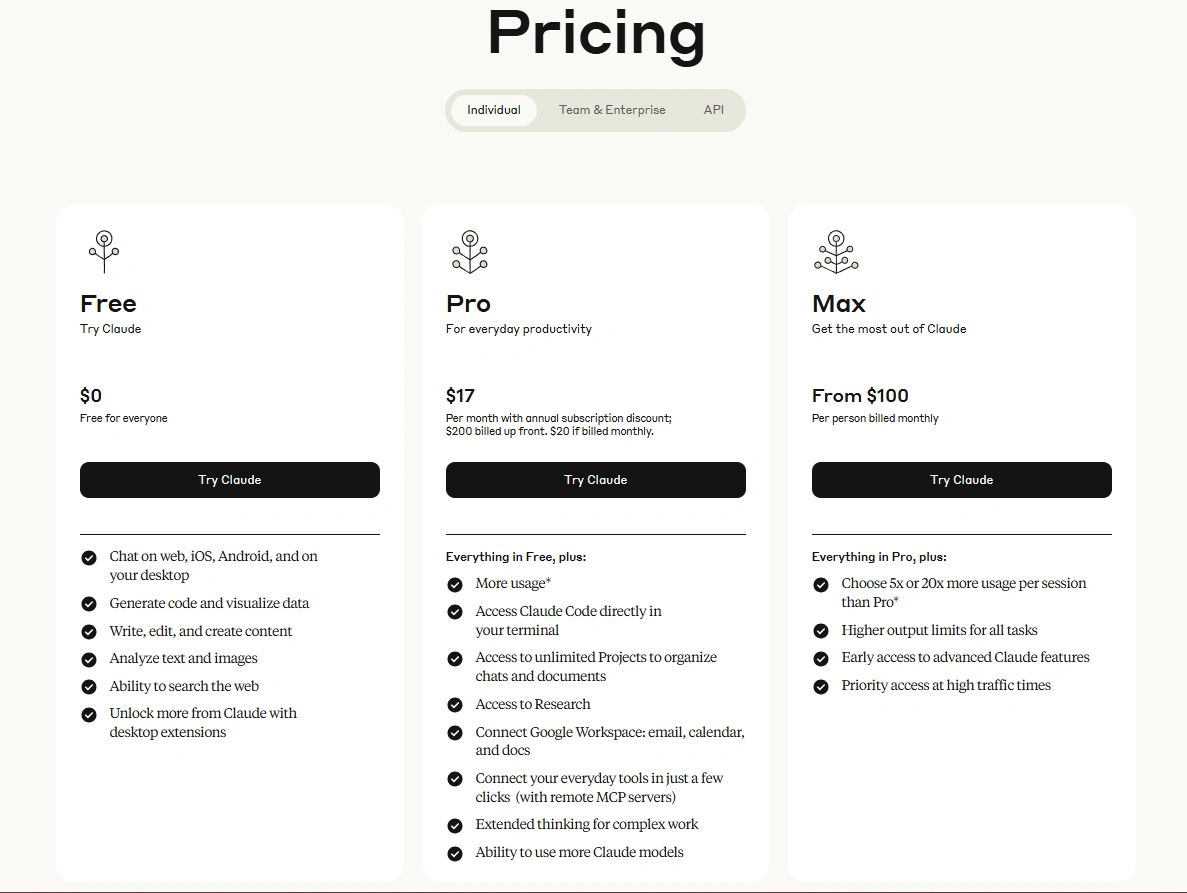Screen dimensions: 1187x893
Task: Click Try Claude under the Pro plan
Action: point(595,480)
